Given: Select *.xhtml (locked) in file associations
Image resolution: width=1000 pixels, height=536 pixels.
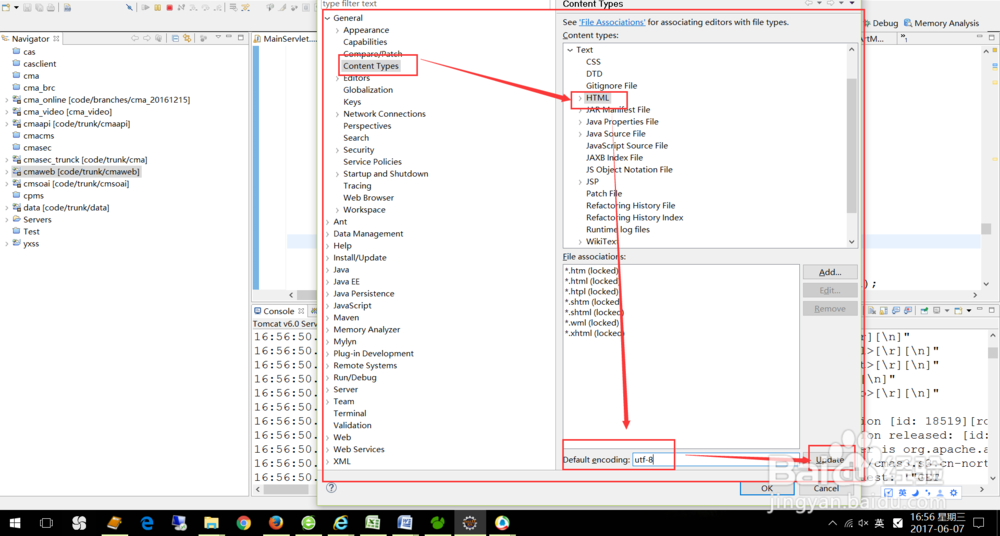Looking at the screenshot, I should [594, 333].
